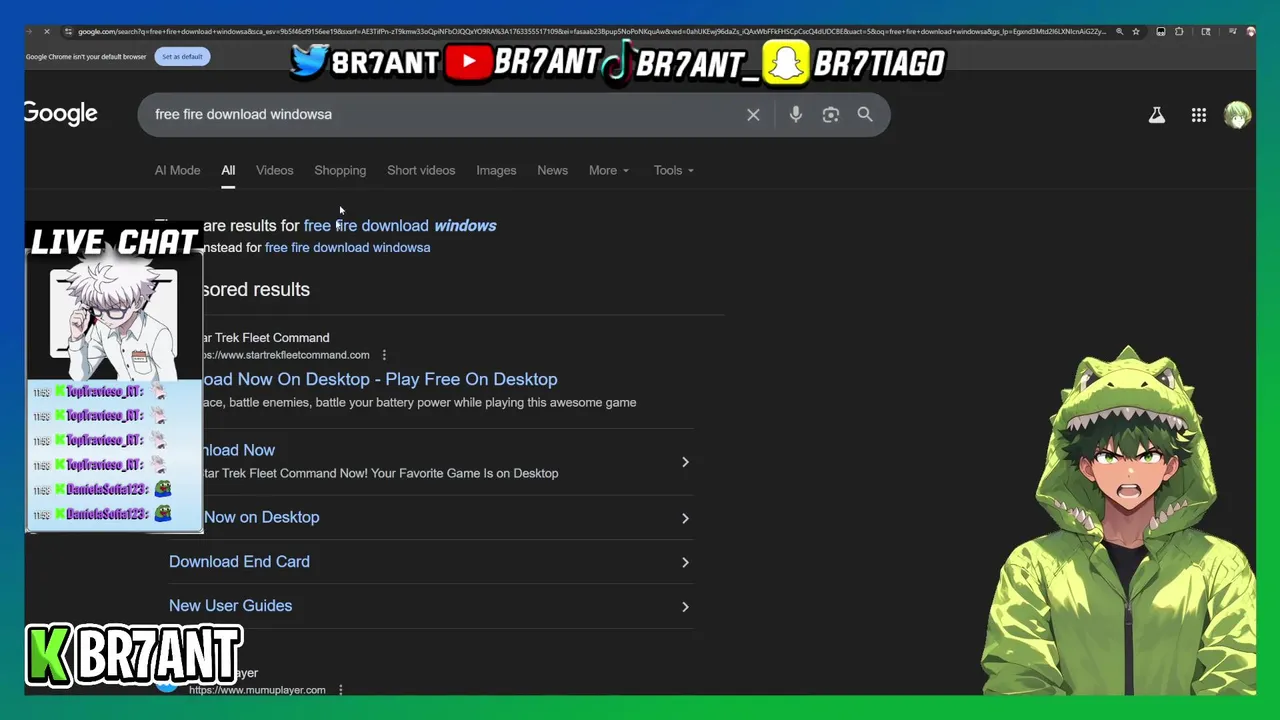Expand Download End Card chevron
Image resolution: width=1280 pixels, height=720 pixels.
[685, 562]
